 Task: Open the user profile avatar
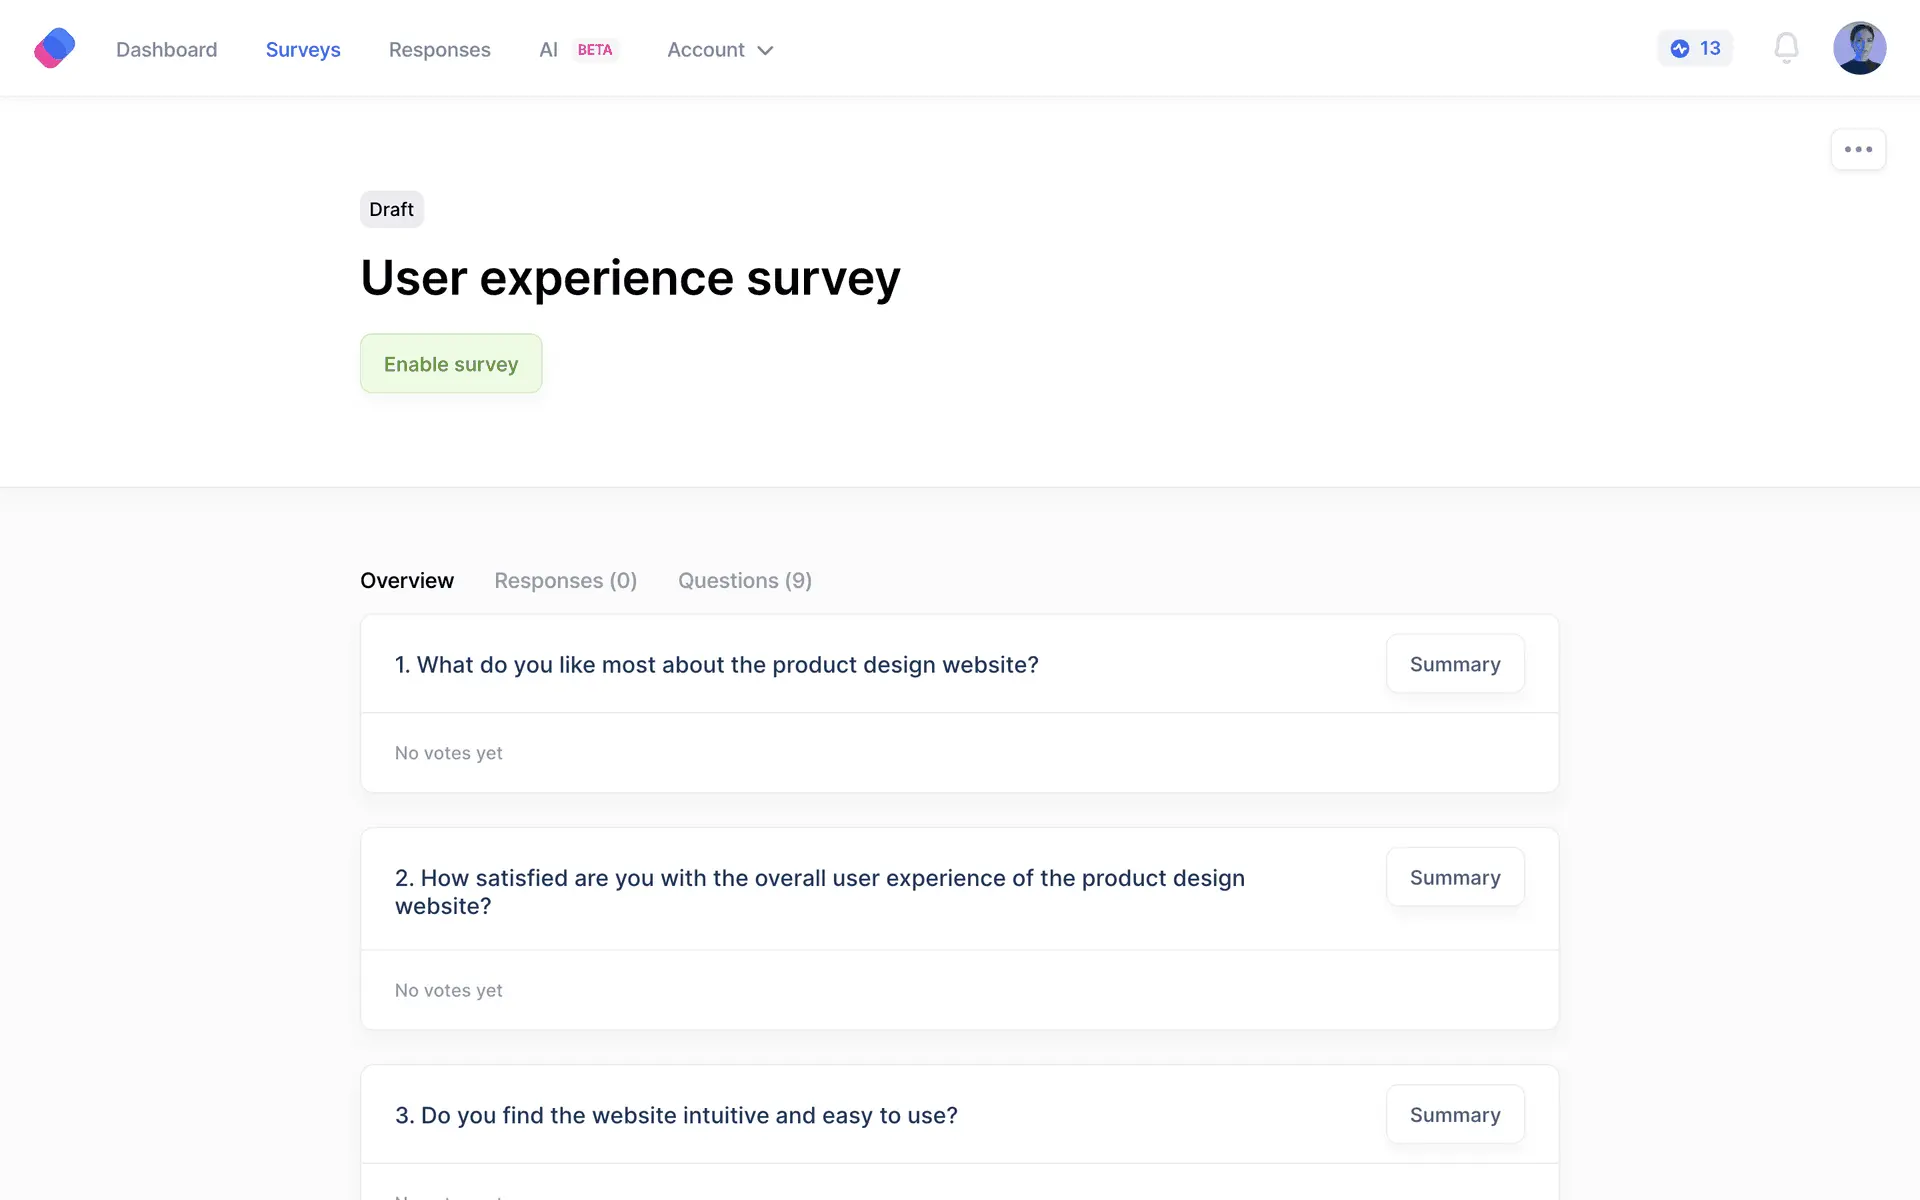pos(1859,48)
